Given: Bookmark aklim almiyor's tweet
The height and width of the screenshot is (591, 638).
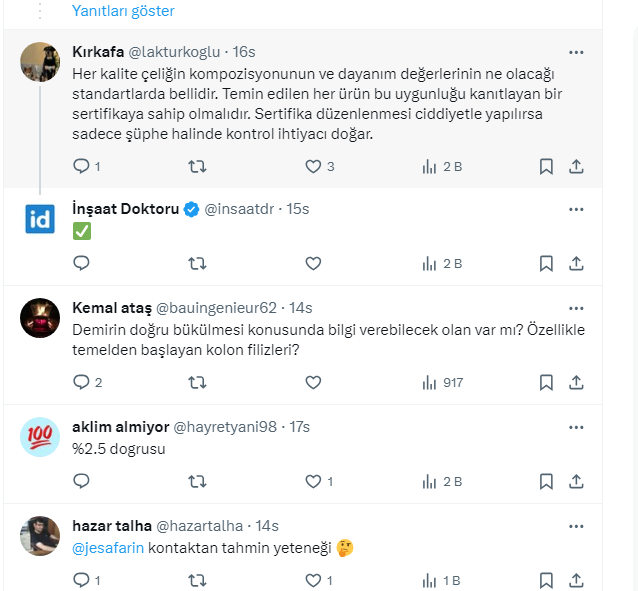Looking at the screenshot, I should [x=546, y=481].
